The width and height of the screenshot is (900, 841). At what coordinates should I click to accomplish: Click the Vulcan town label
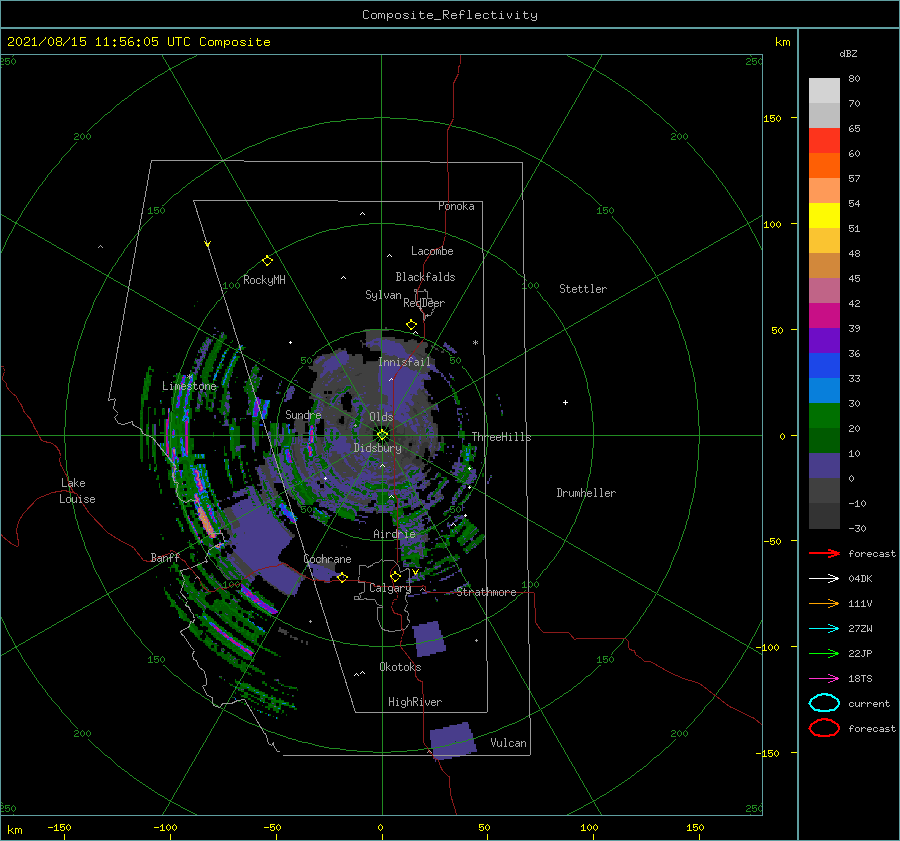coord(508,743)
